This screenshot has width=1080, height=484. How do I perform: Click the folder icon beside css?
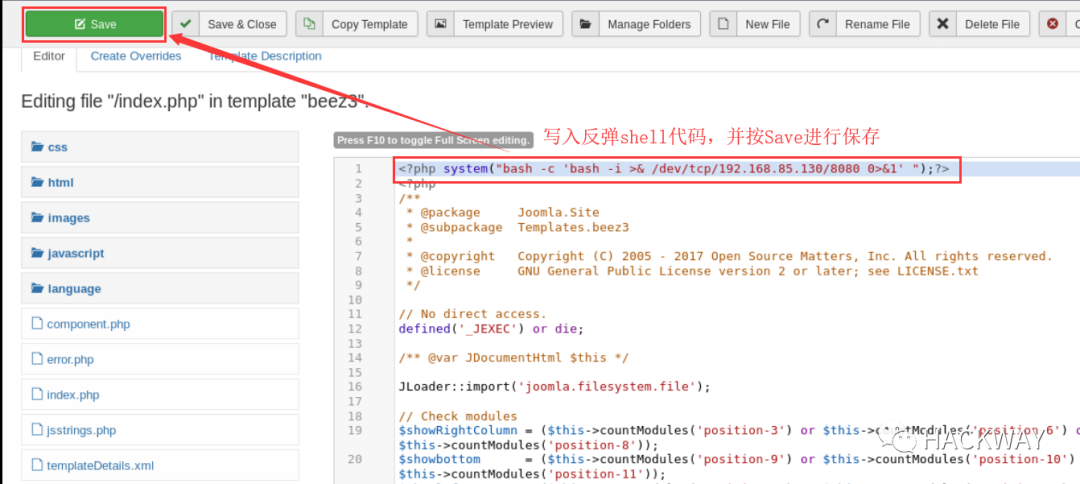pos(37,147)
